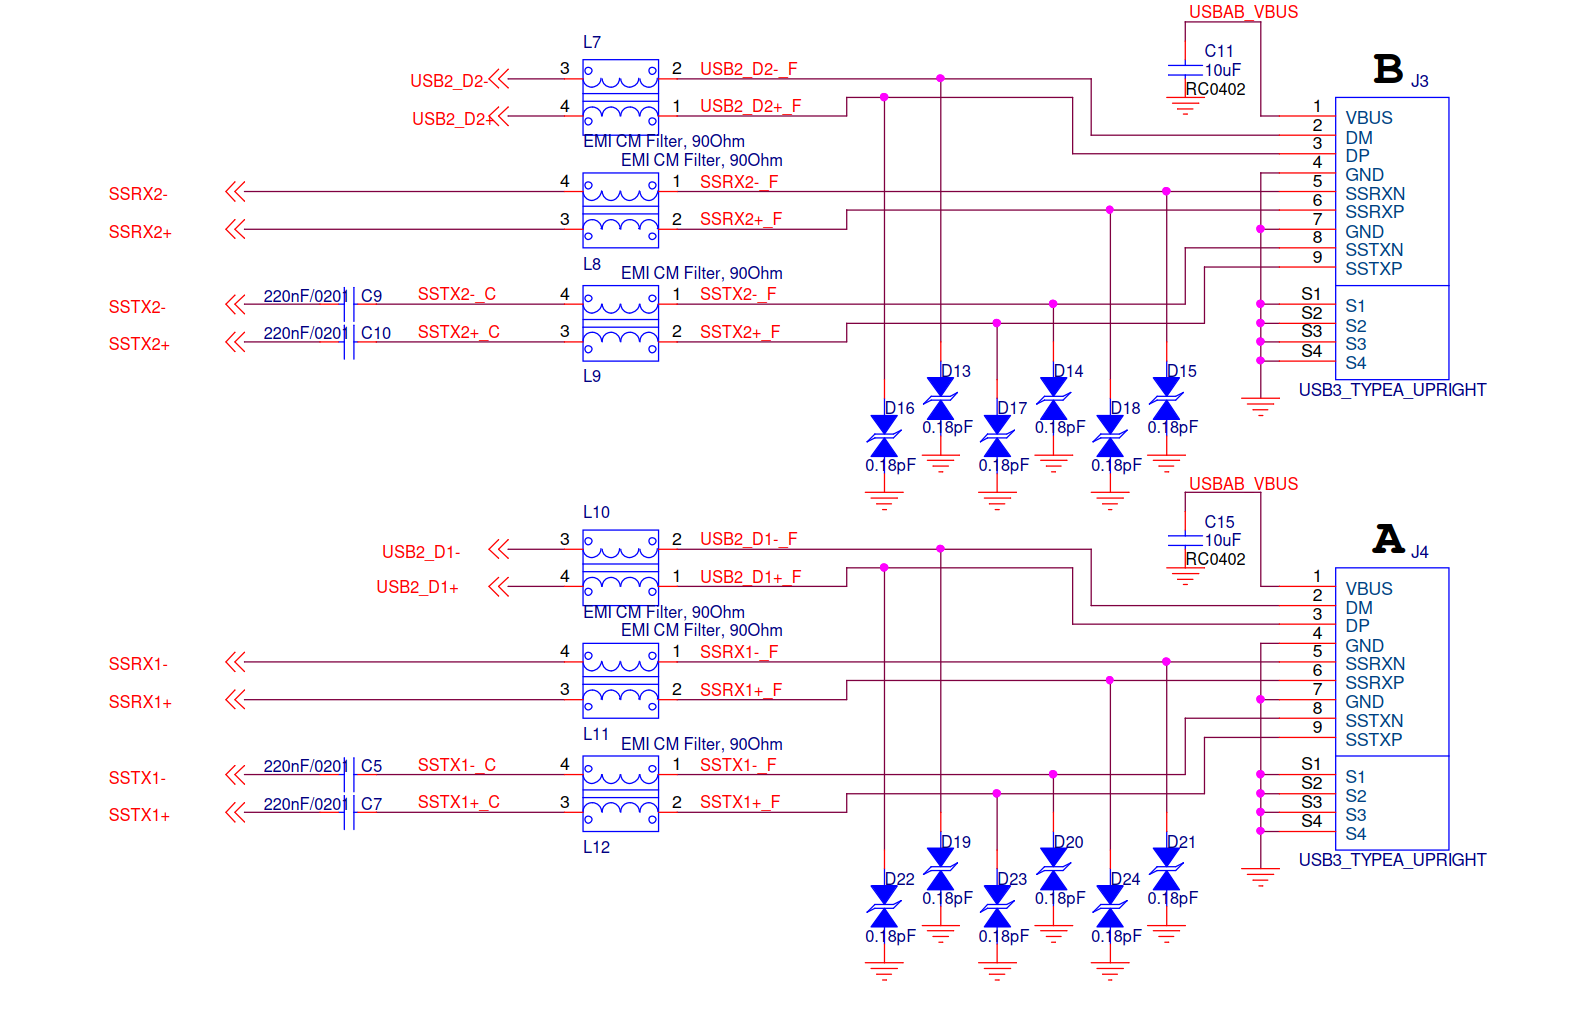Click the port arrow beside SSTX1+

(235, 812)
